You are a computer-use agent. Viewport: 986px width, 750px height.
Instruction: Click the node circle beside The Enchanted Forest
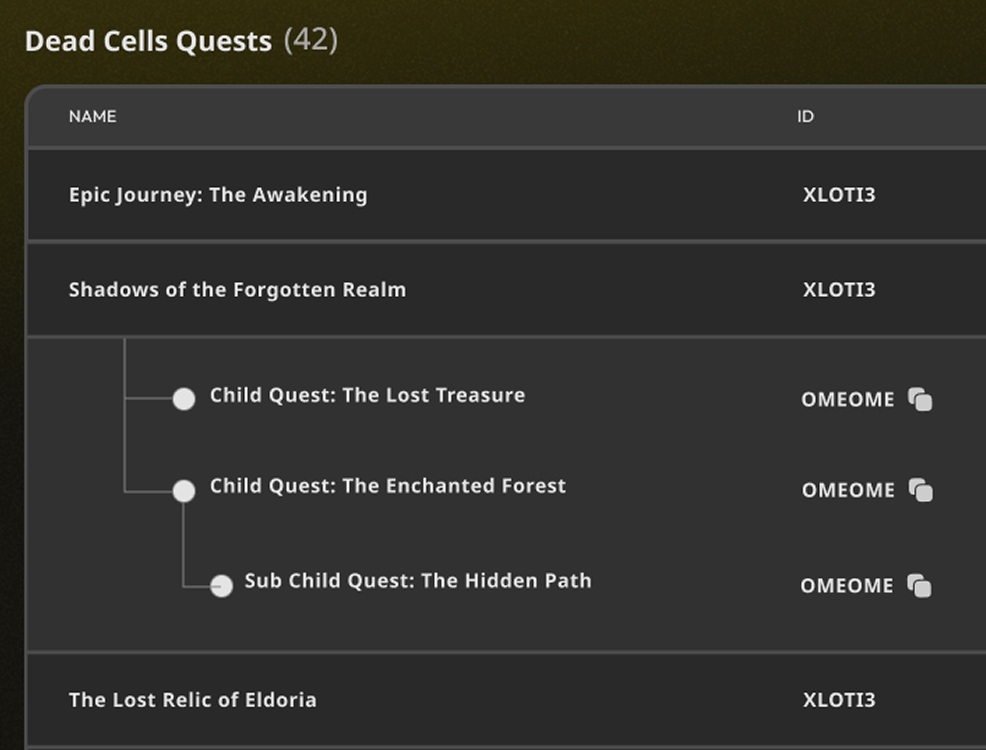tap(184, 490)
